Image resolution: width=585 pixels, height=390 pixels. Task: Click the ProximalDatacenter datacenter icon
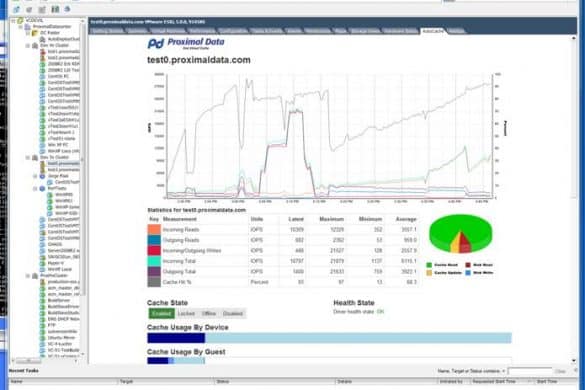point(28,27)
